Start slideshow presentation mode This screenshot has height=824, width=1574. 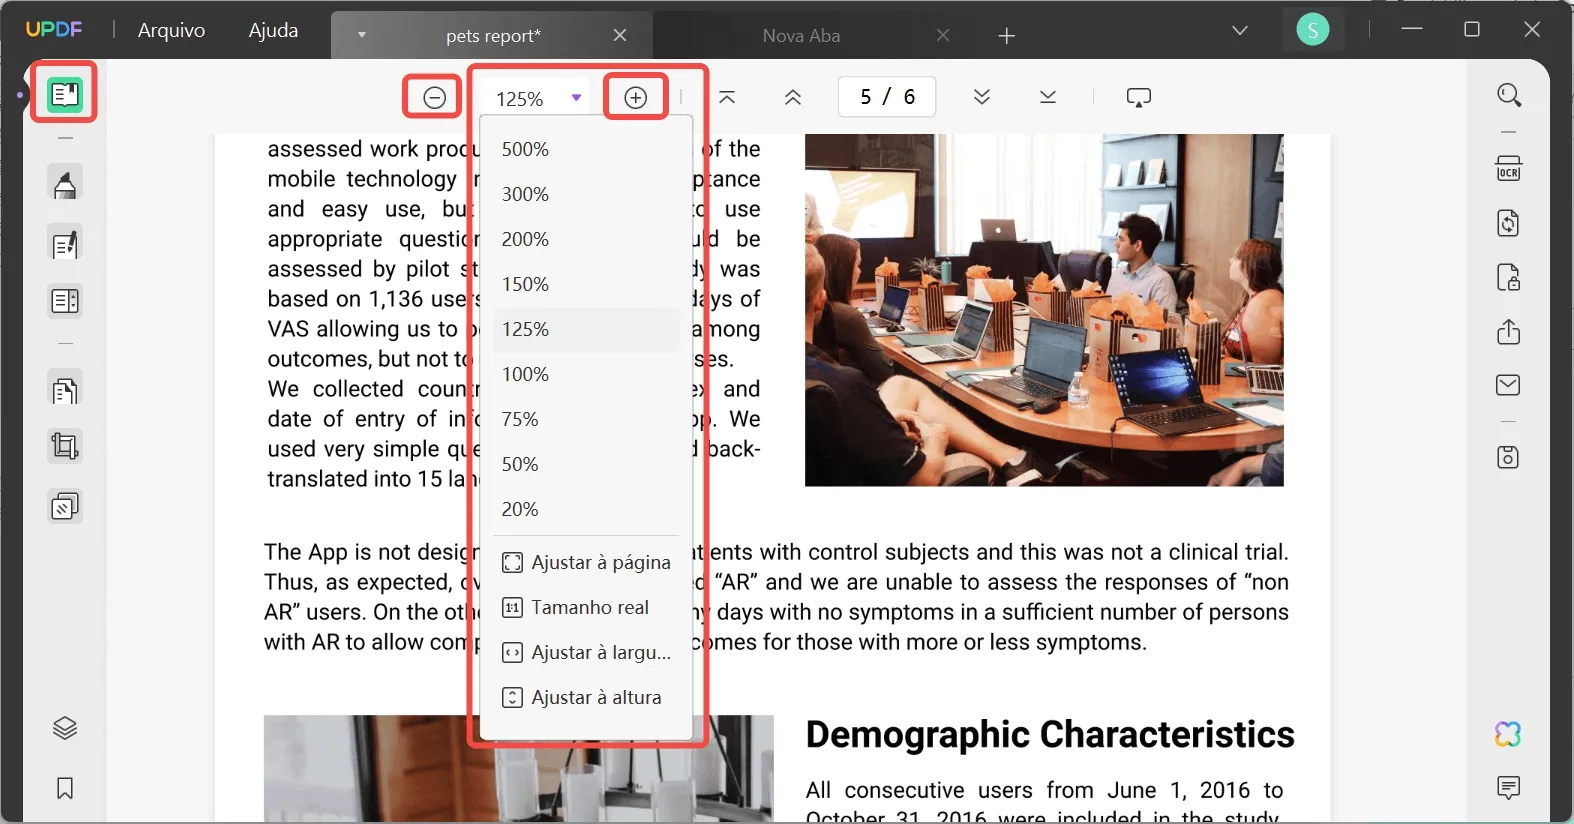point(1139,97)
